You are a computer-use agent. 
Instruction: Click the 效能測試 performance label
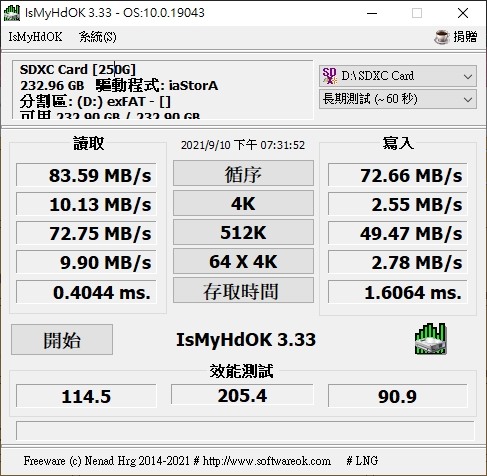241,371
